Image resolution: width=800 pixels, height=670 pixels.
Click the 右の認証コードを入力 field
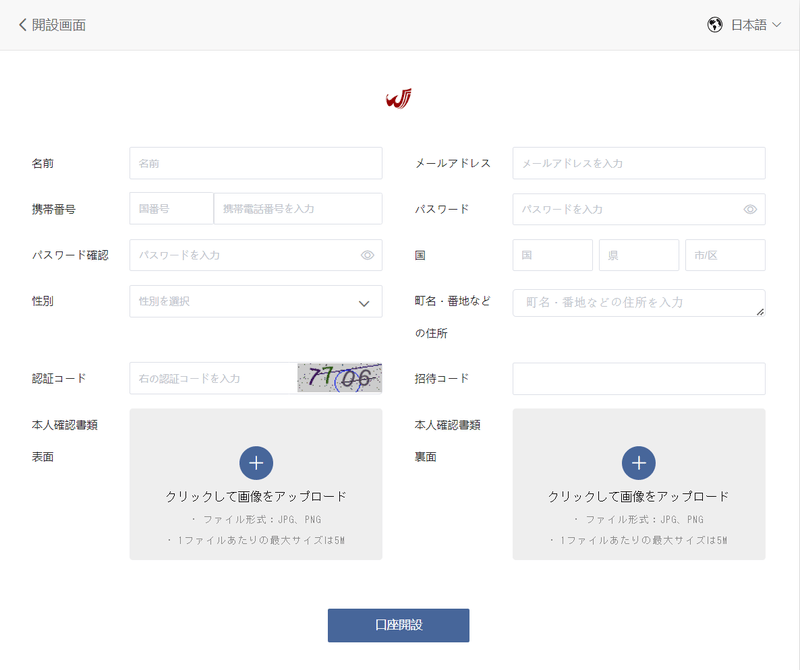coord(213,379)
